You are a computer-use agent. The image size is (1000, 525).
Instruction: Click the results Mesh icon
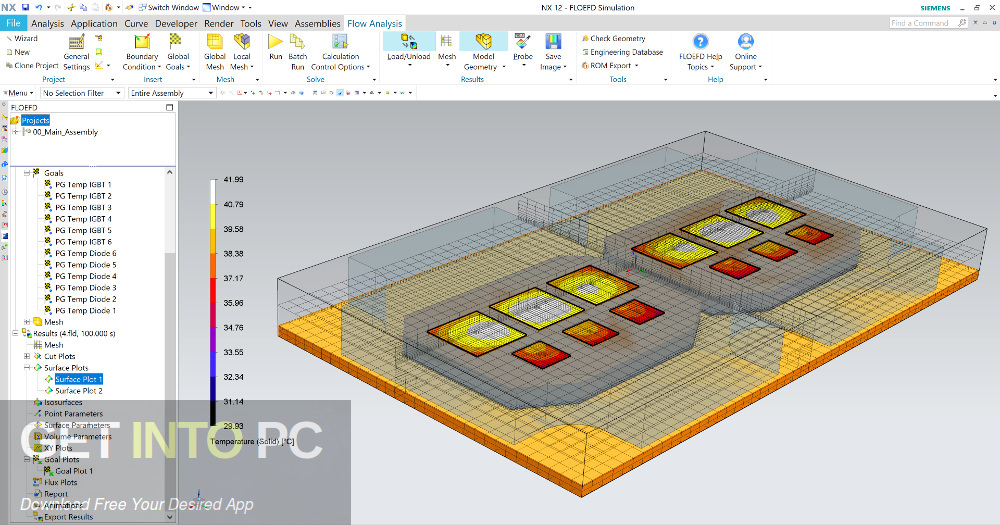(446, 42)
